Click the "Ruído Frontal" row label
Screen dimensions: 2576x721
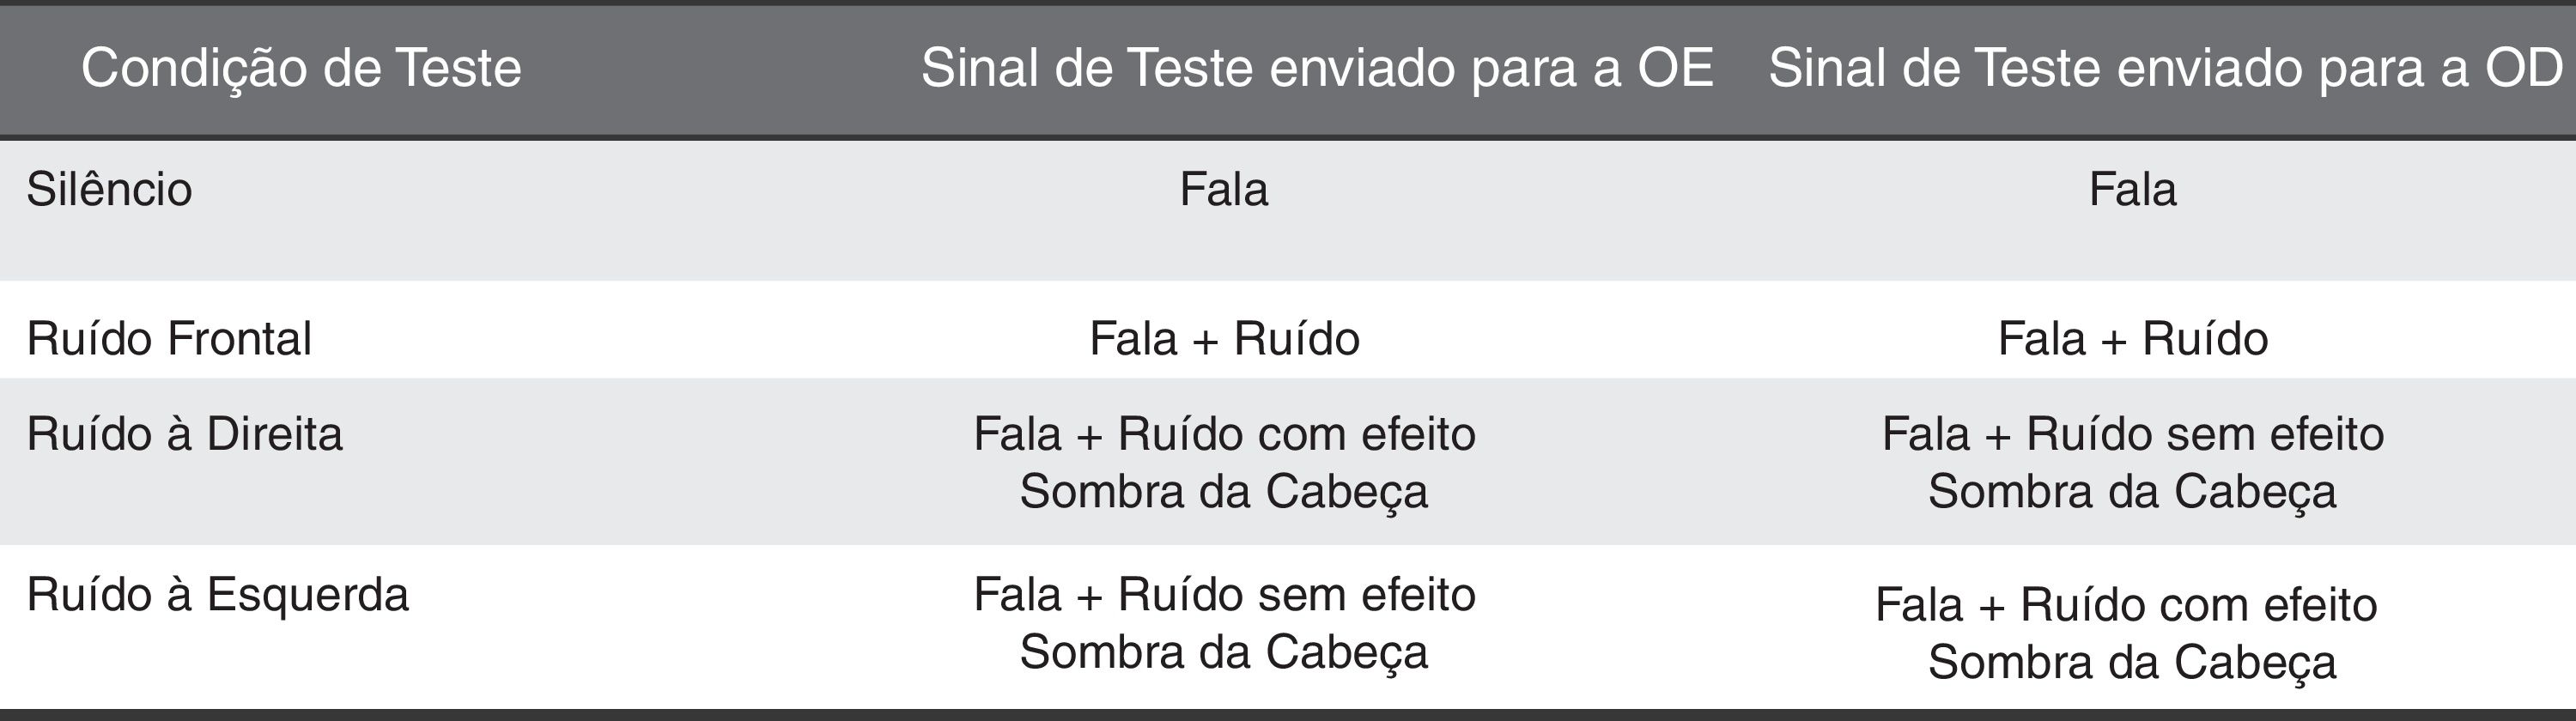click(169, 338)
